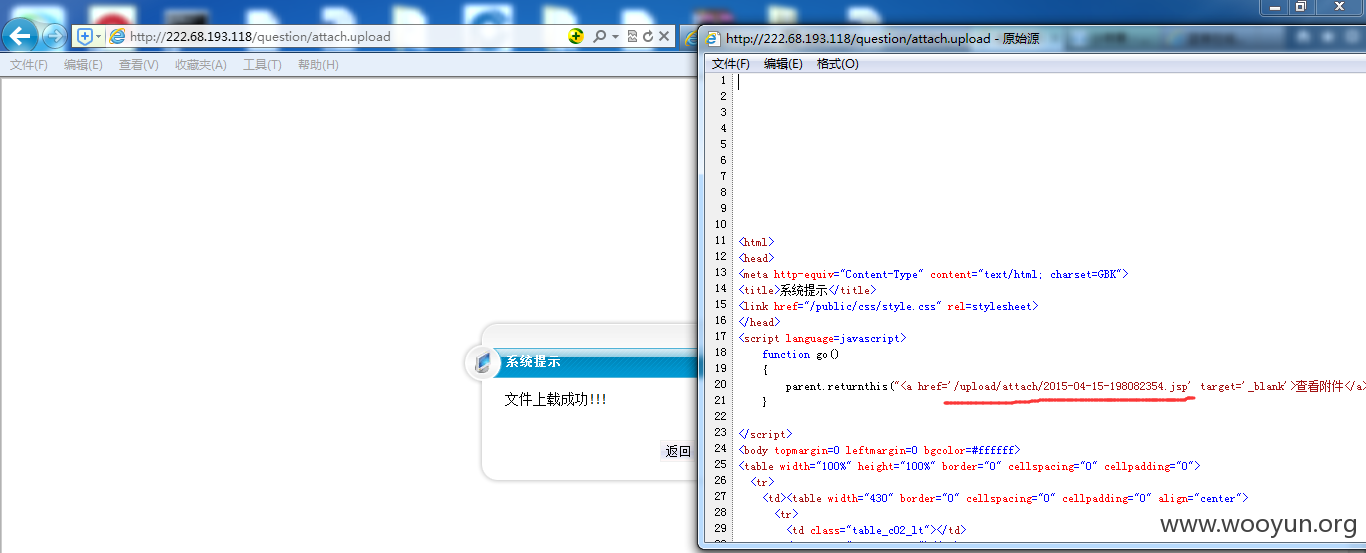Toggle the compatibility view broken-page icon
The height and width of the screenshot is (553, 1366).
pos(632,36)
